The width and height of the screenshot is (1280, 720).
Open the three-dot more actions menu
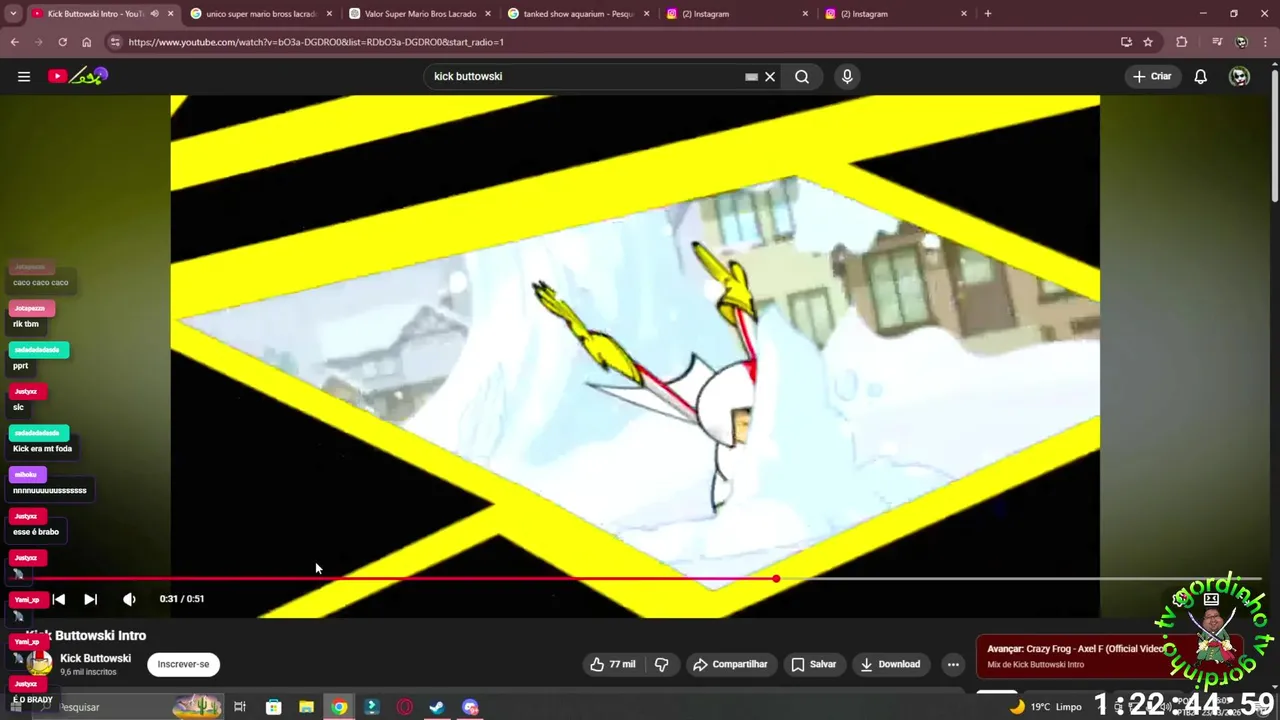pyautogui.click(x=953, y=664)
